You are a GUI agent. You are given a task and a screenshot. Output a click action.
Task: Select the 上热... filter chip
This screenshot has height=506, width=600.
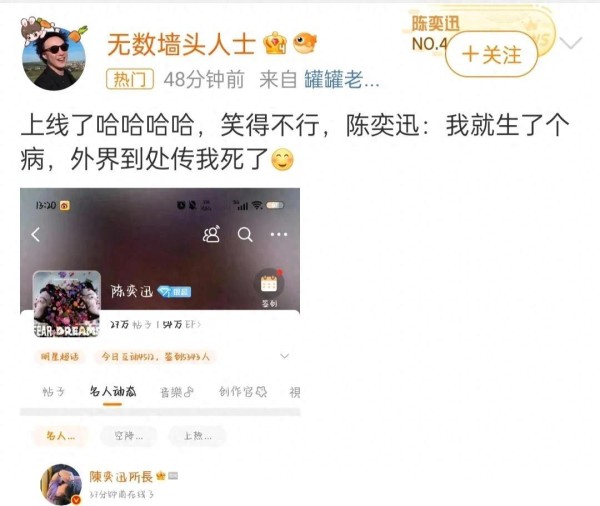pos(197,436)
